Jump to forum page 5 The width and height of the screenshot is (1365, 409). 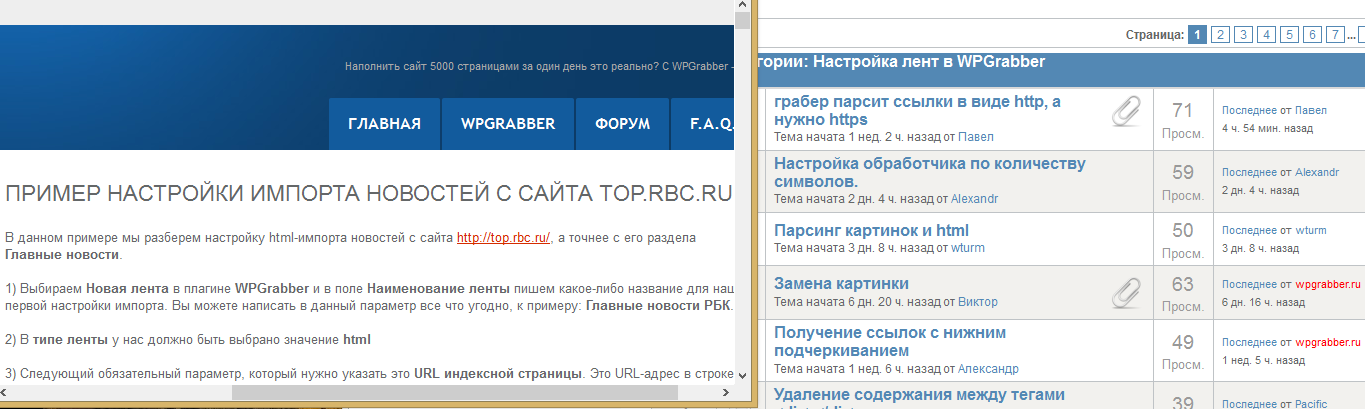[x=1290, y=35]
